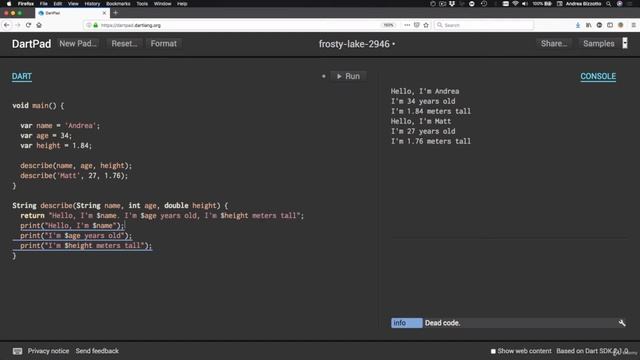Focus the browser Search field
640x360 pixels.
[484, 25]
